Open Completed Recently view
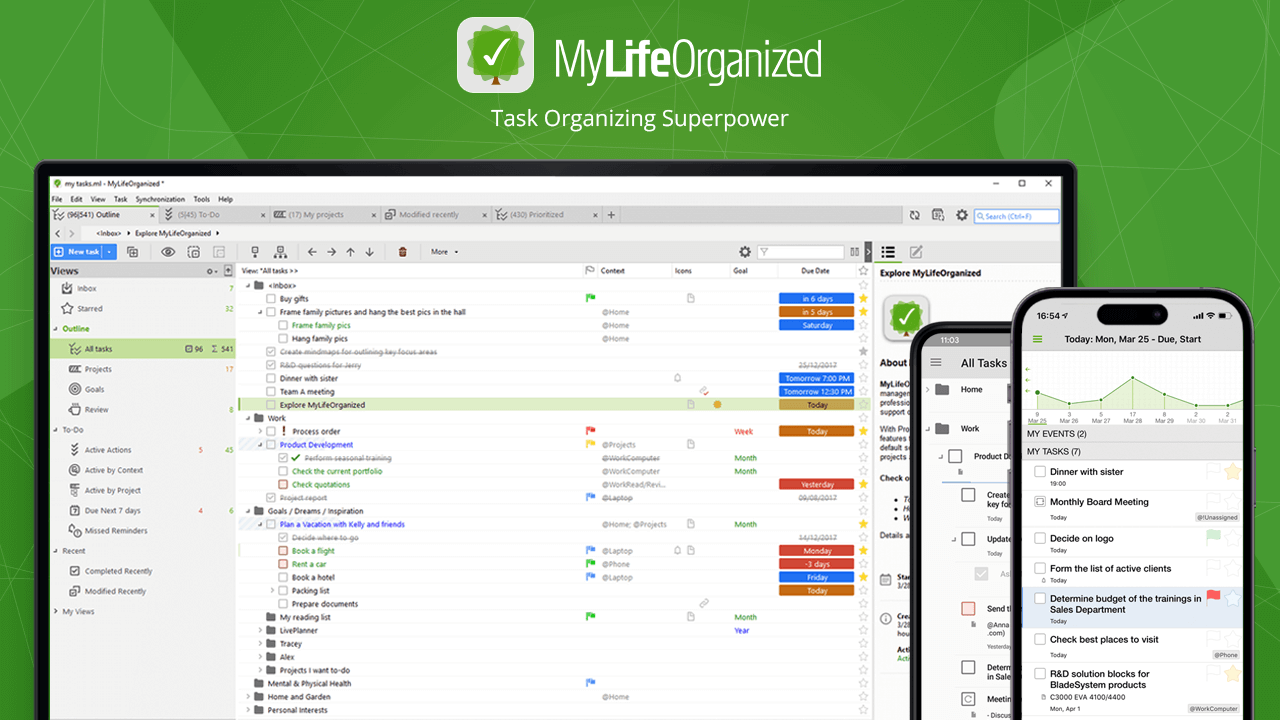 [x=144, y=571]
